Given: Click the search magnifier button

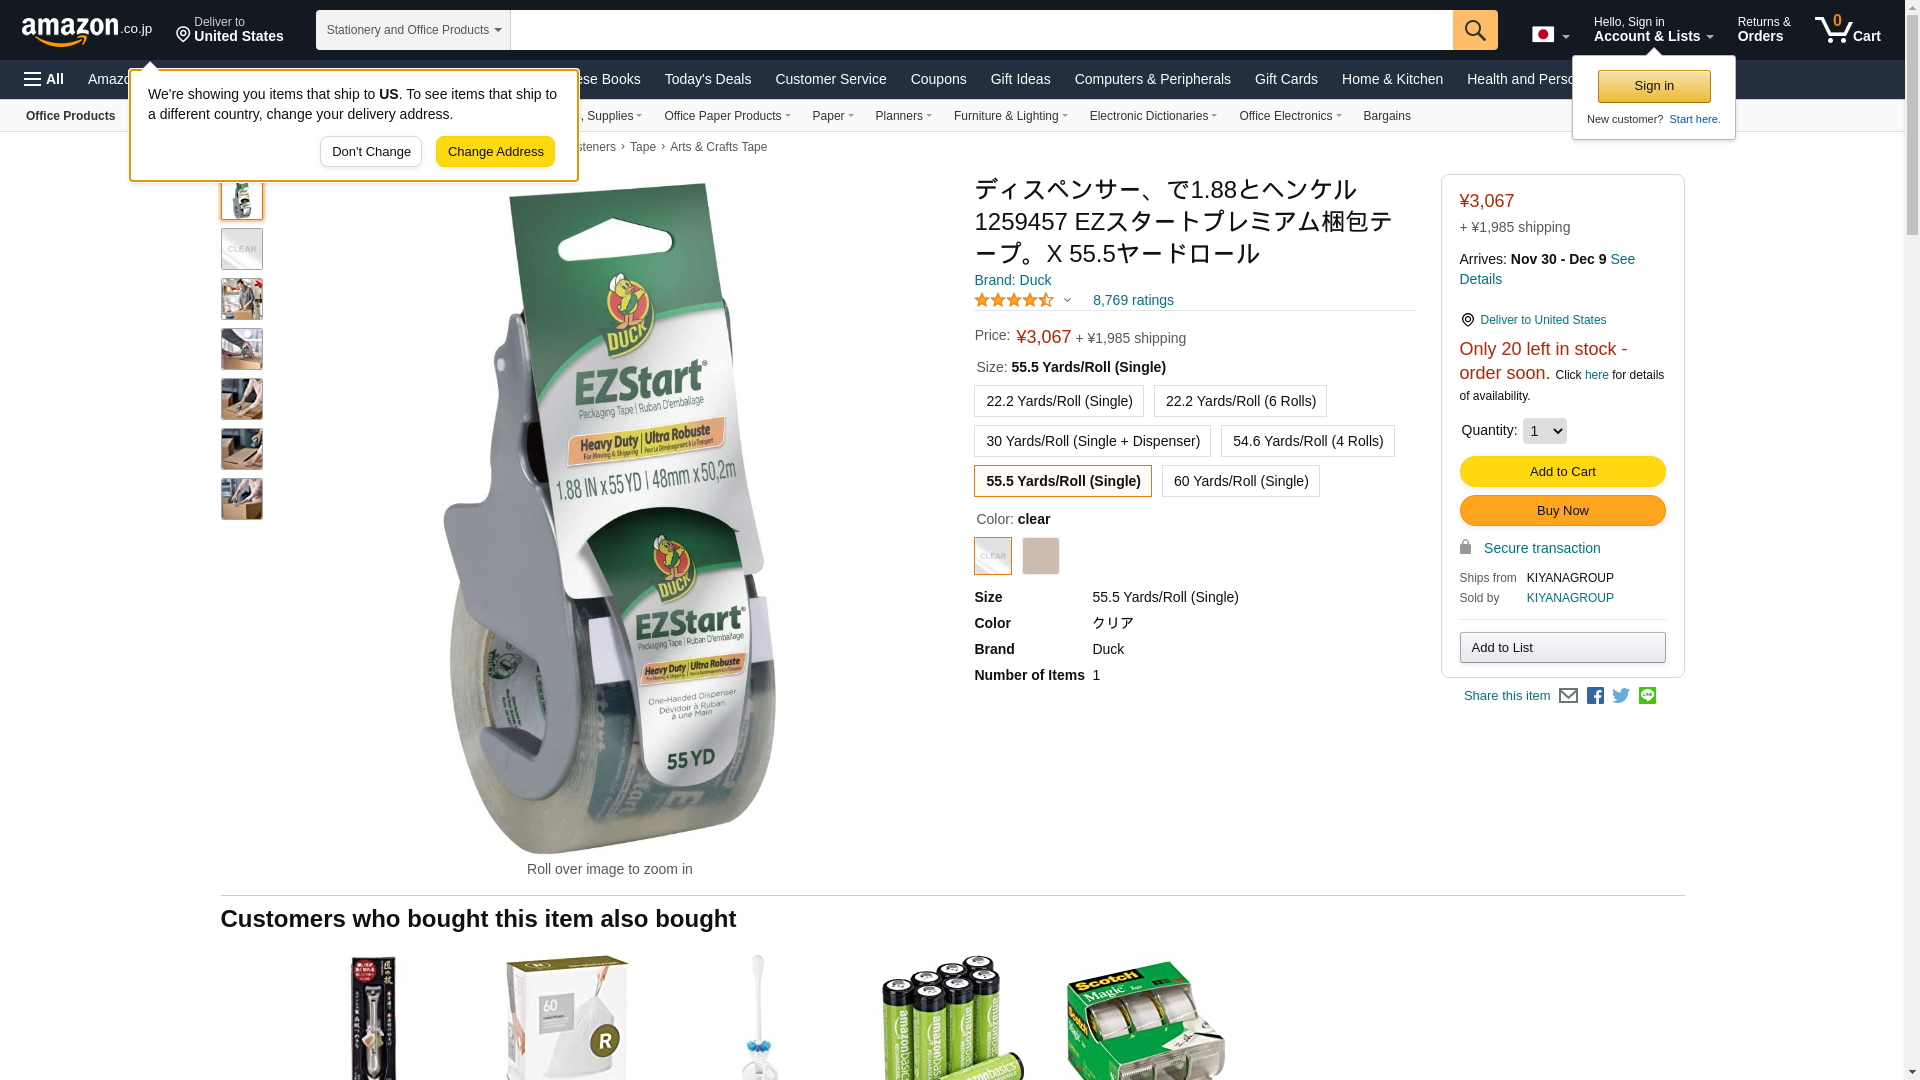Looking at the screenshot, I should click(1475, 30).
